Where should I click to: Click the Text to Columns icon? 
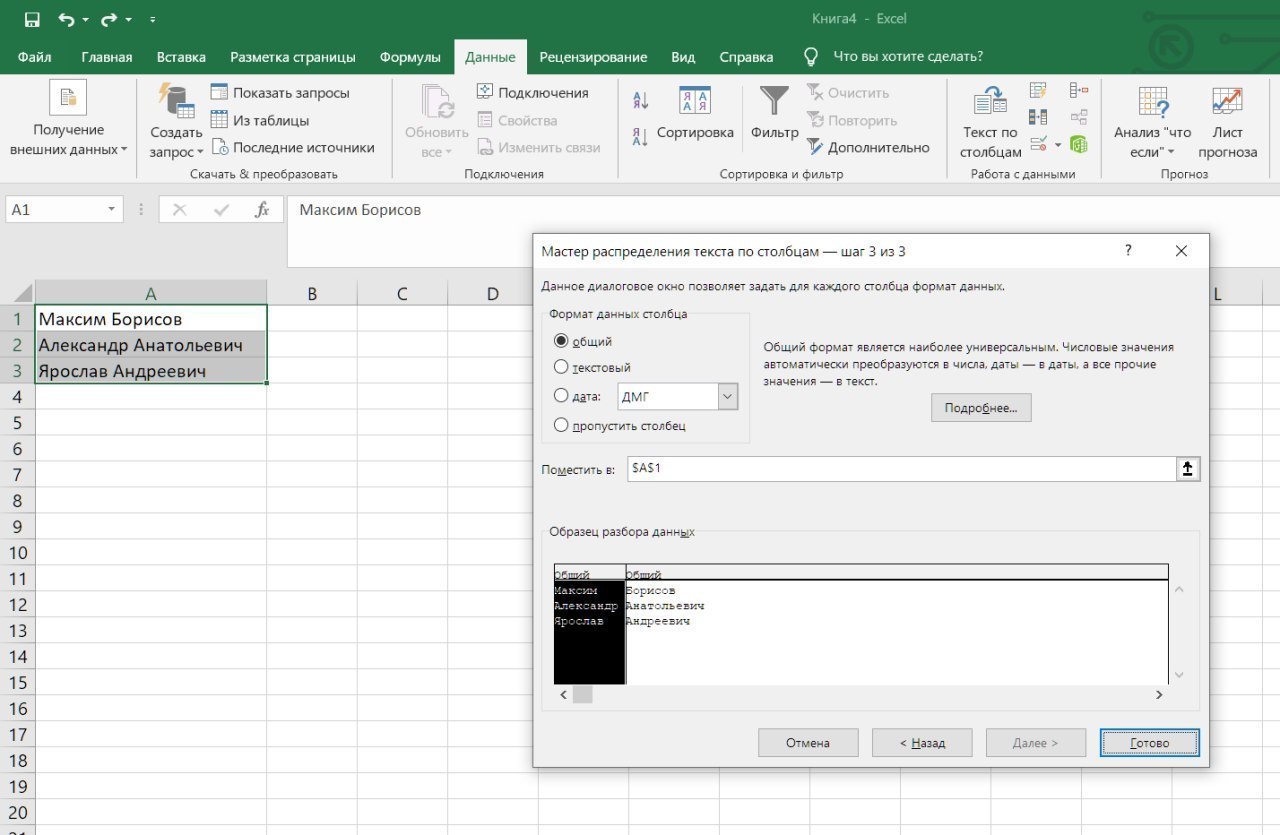click(990, 102)
